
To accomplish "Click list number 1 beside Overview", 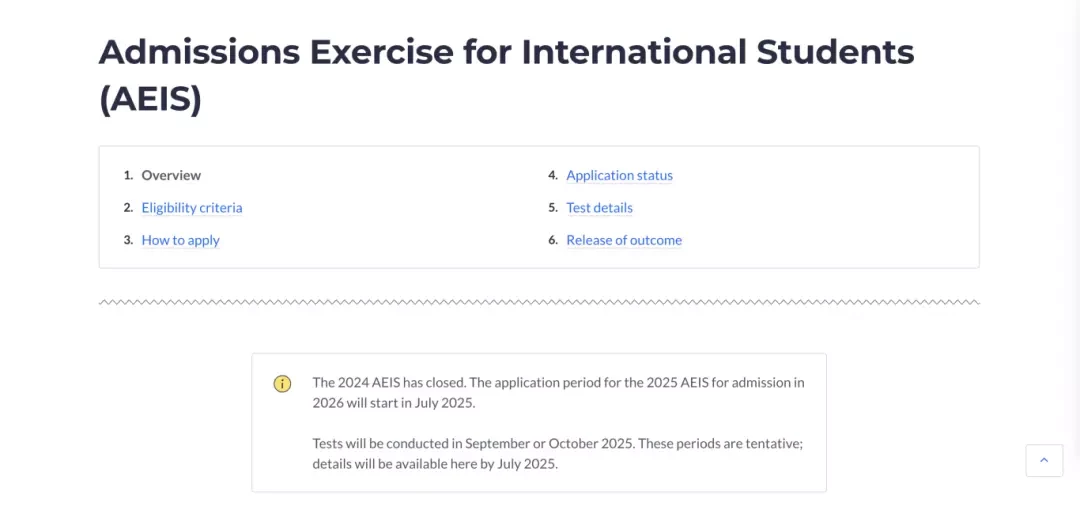I will 128,175.
